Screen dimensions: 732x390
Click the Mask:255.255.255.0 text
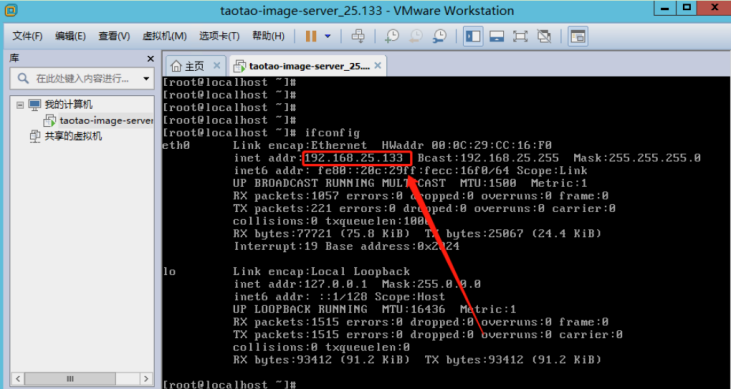pyautogui.click(x=637, y=158)
